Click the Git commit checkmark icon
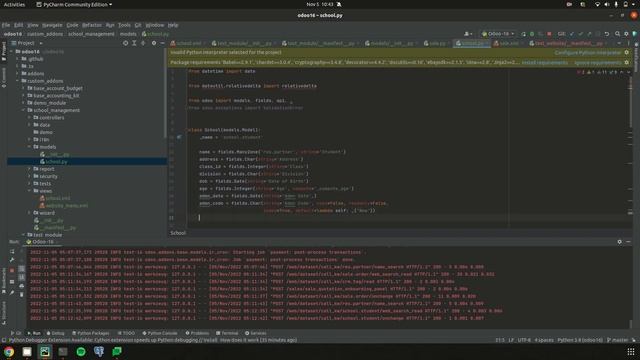The height and width of the screenshot is (360, 640). point(580,34)
